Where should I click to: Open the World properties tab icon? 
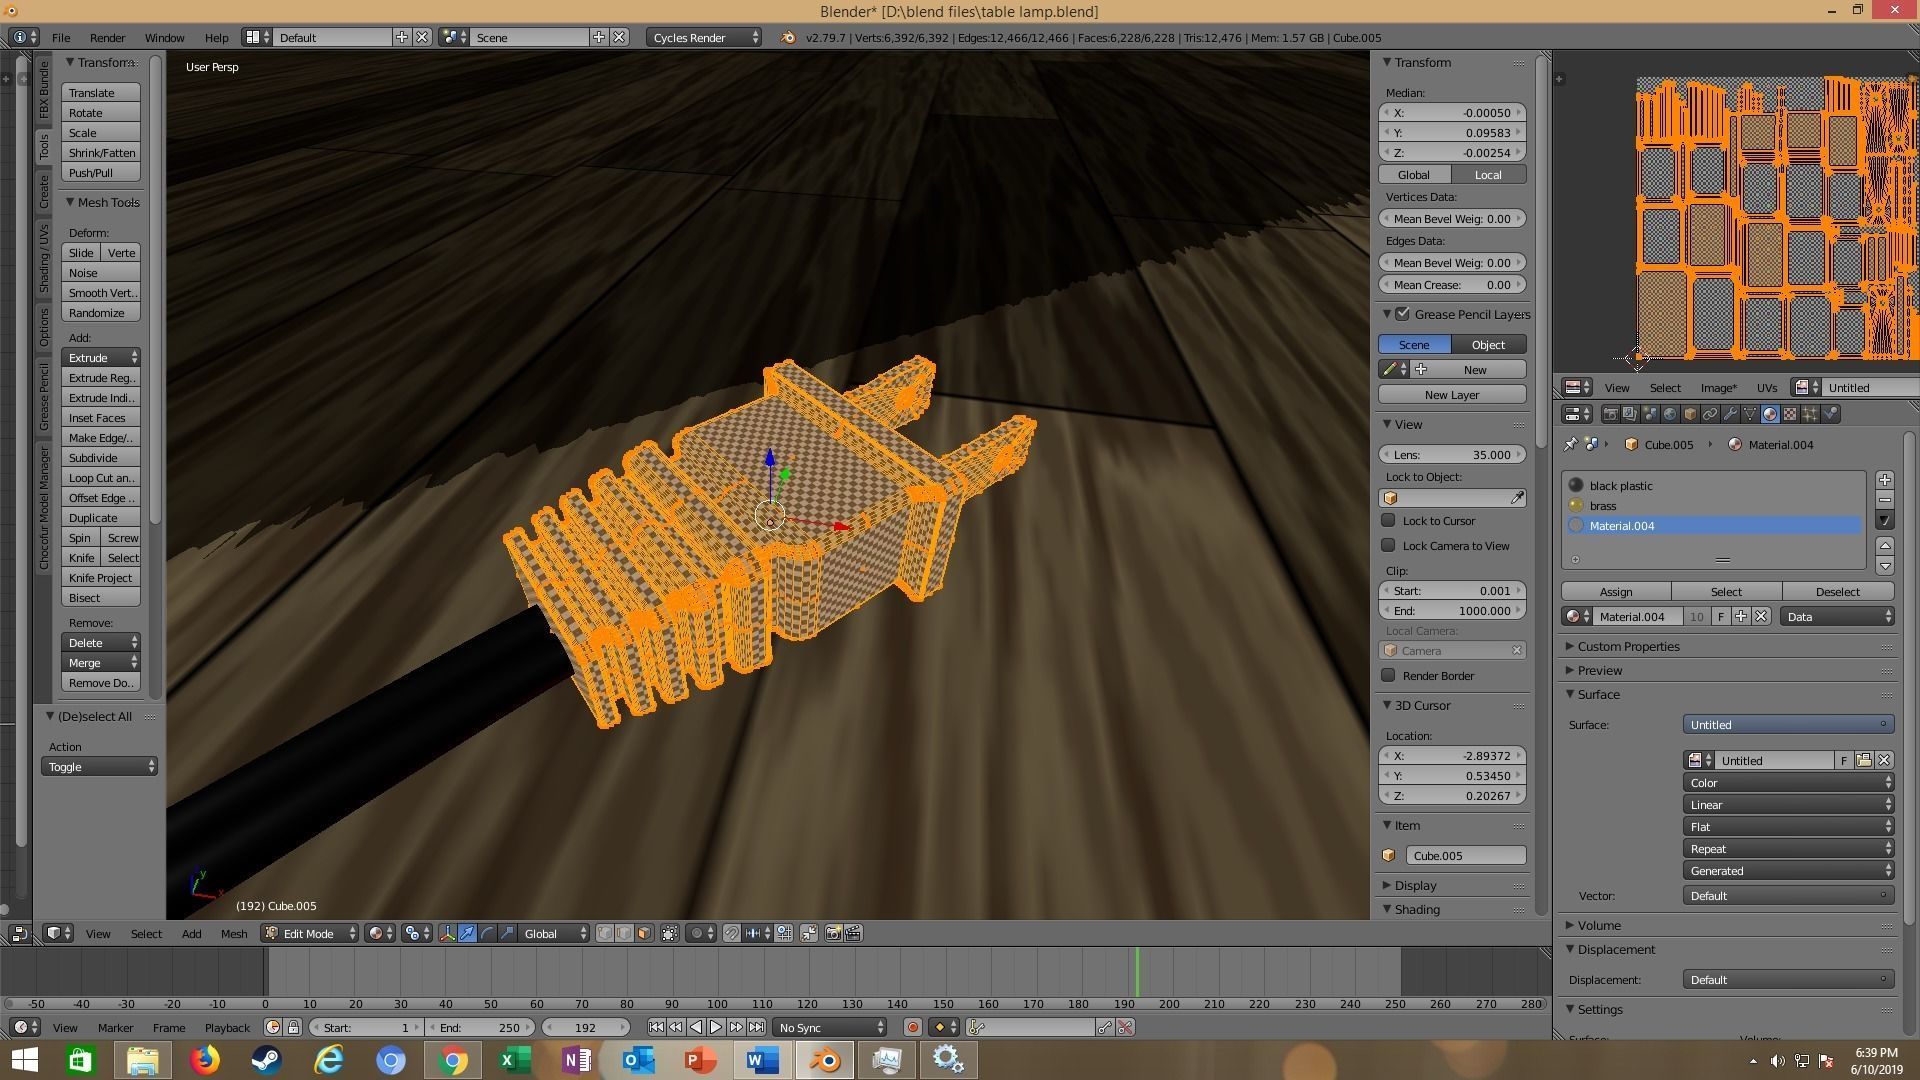1670,414
